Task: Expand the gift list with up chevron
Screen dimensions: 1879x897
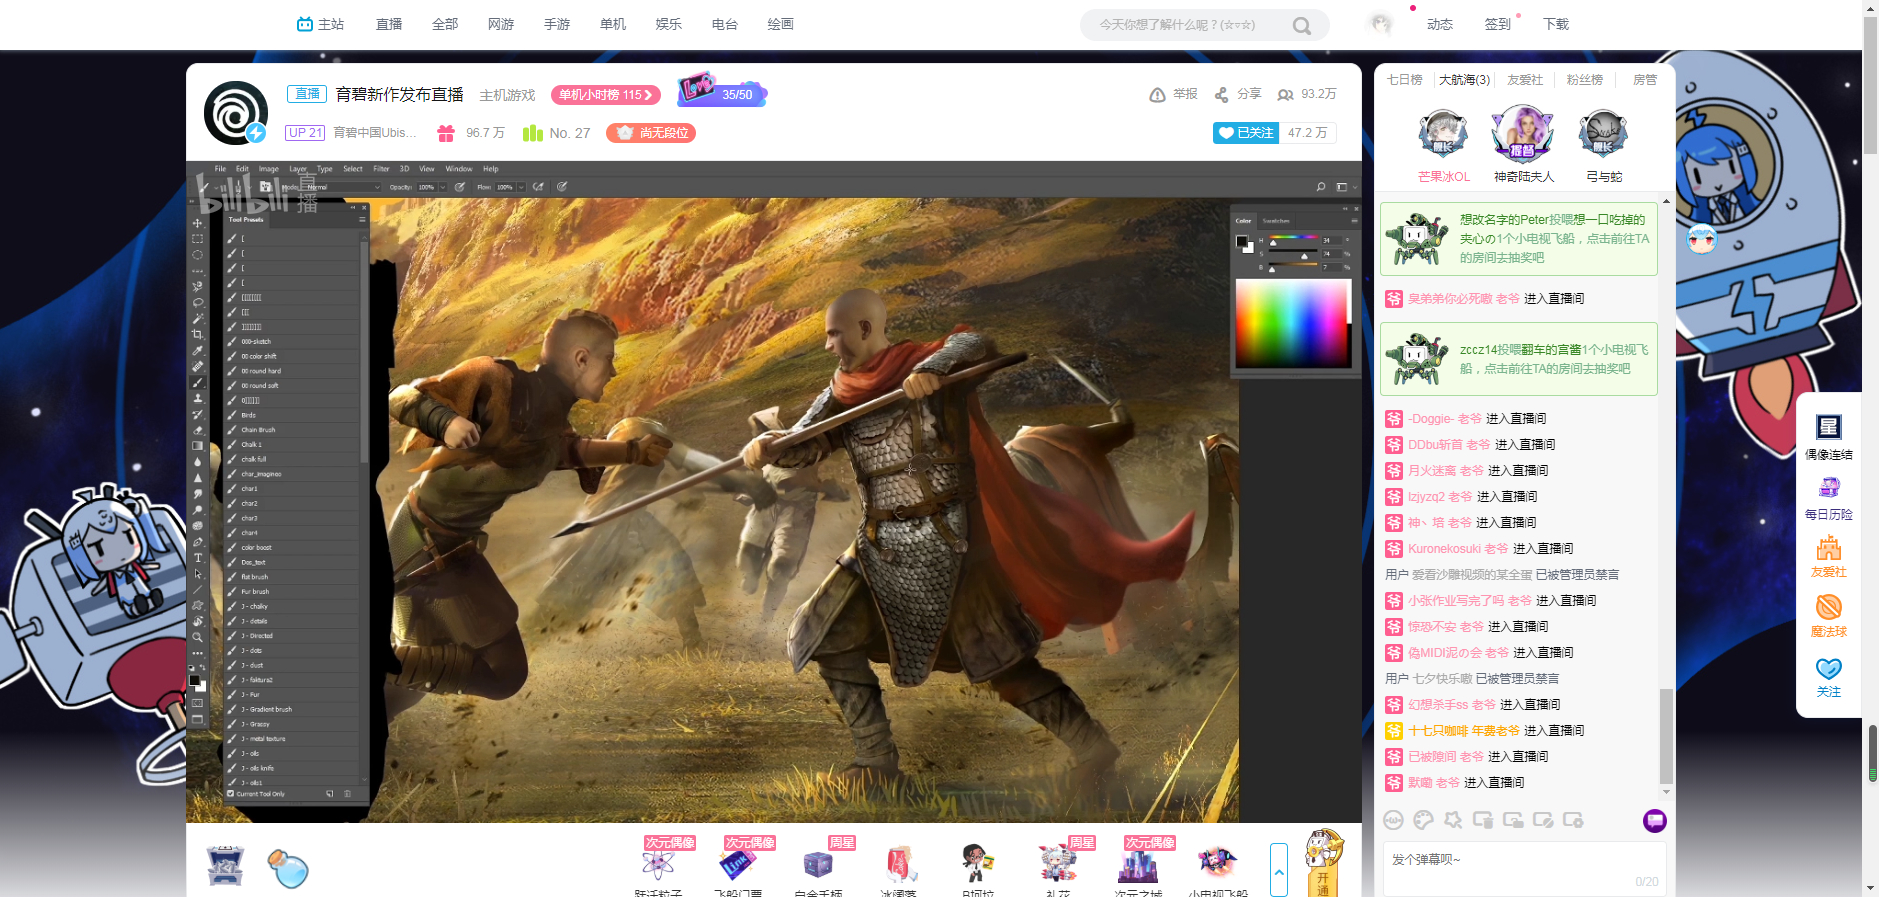Action: click(1278, 870)
